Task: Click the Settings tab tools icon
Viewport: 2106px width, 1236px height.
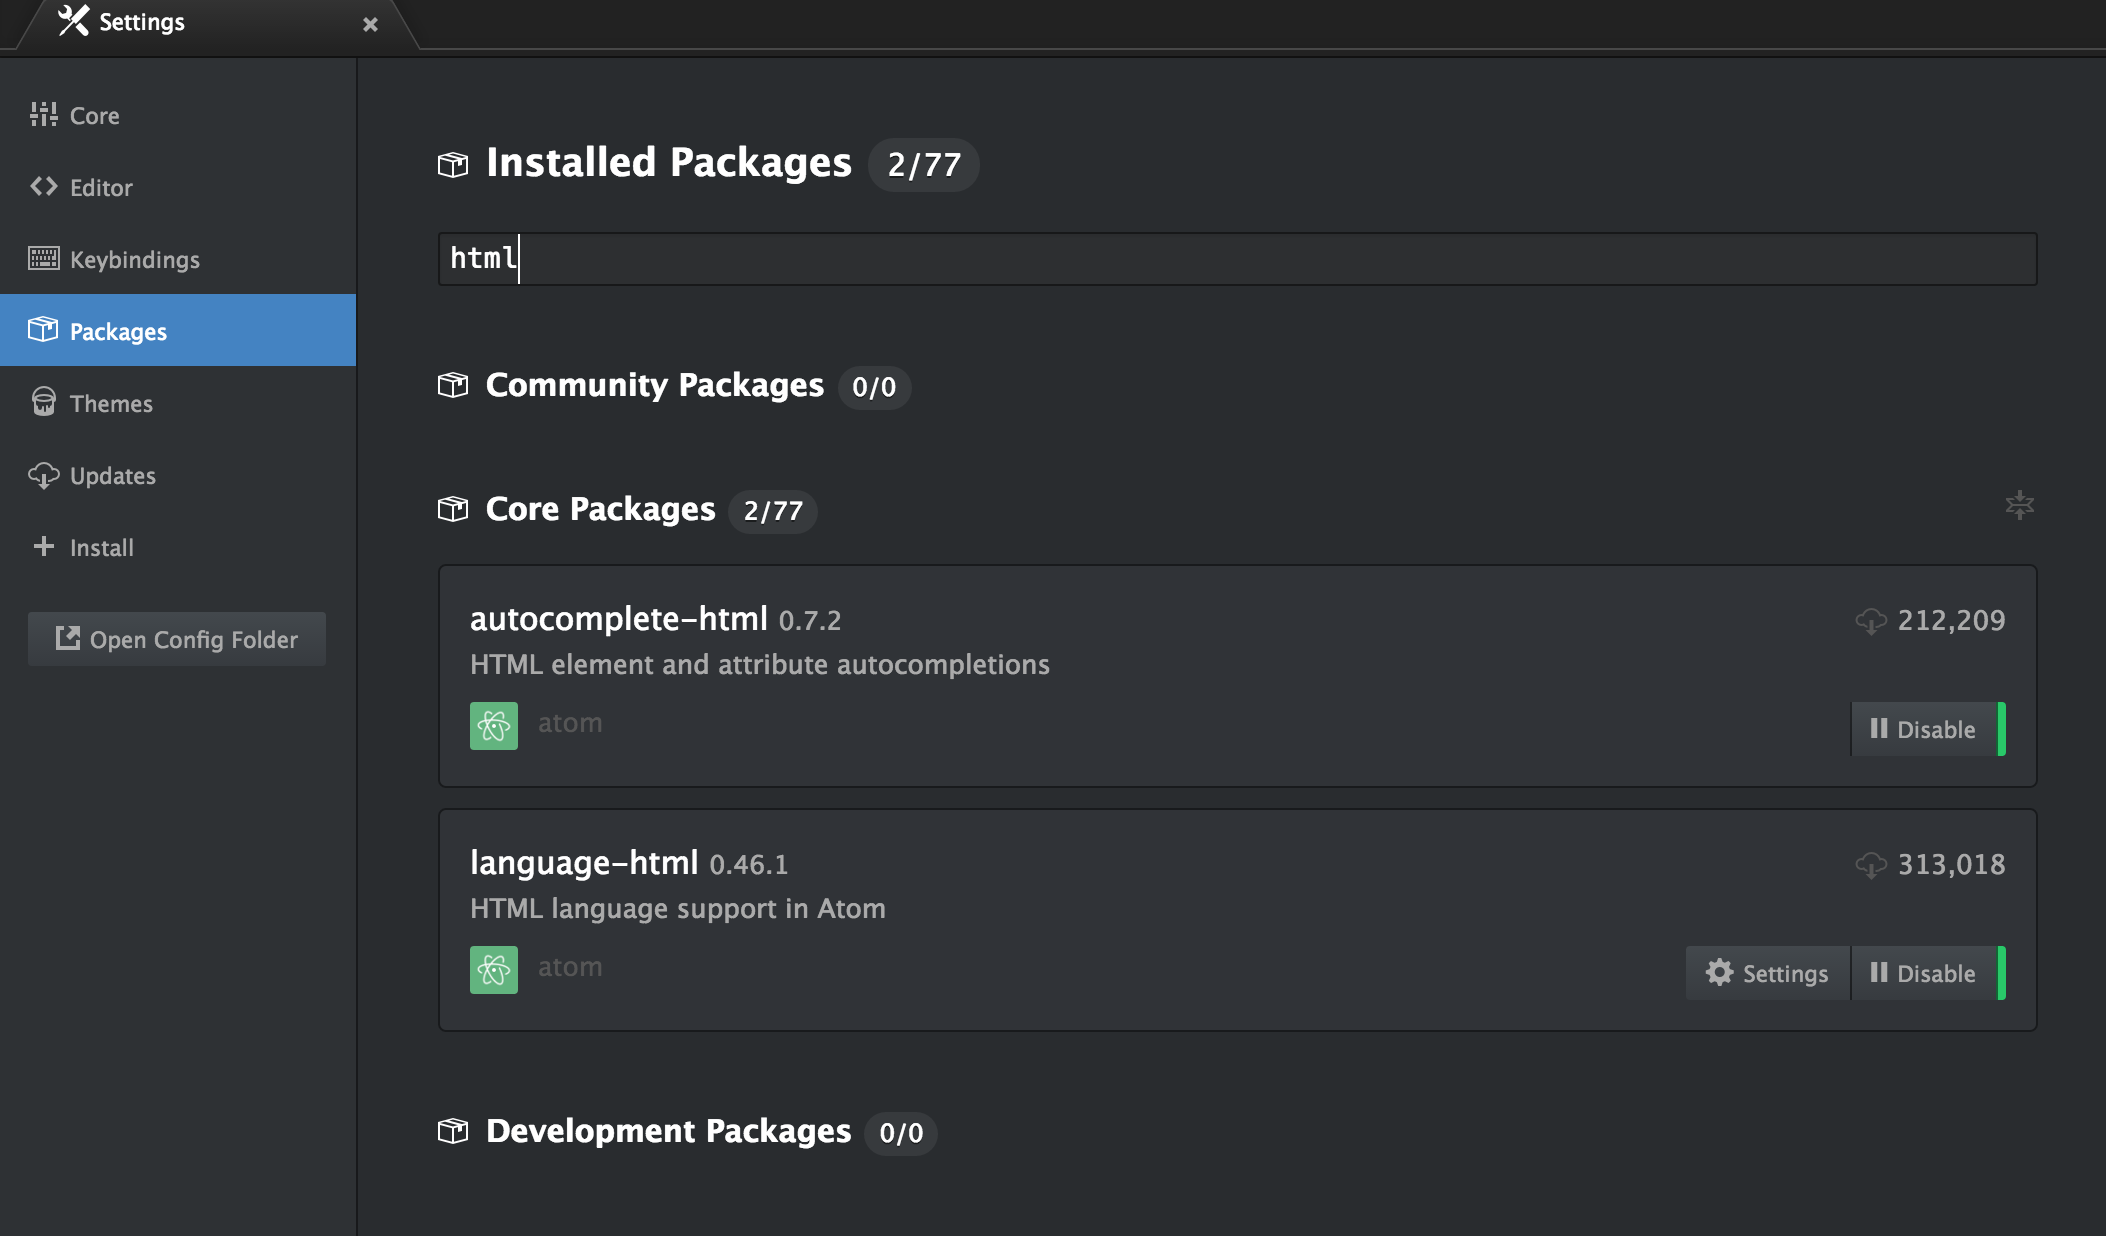Action: coord(73,20)
